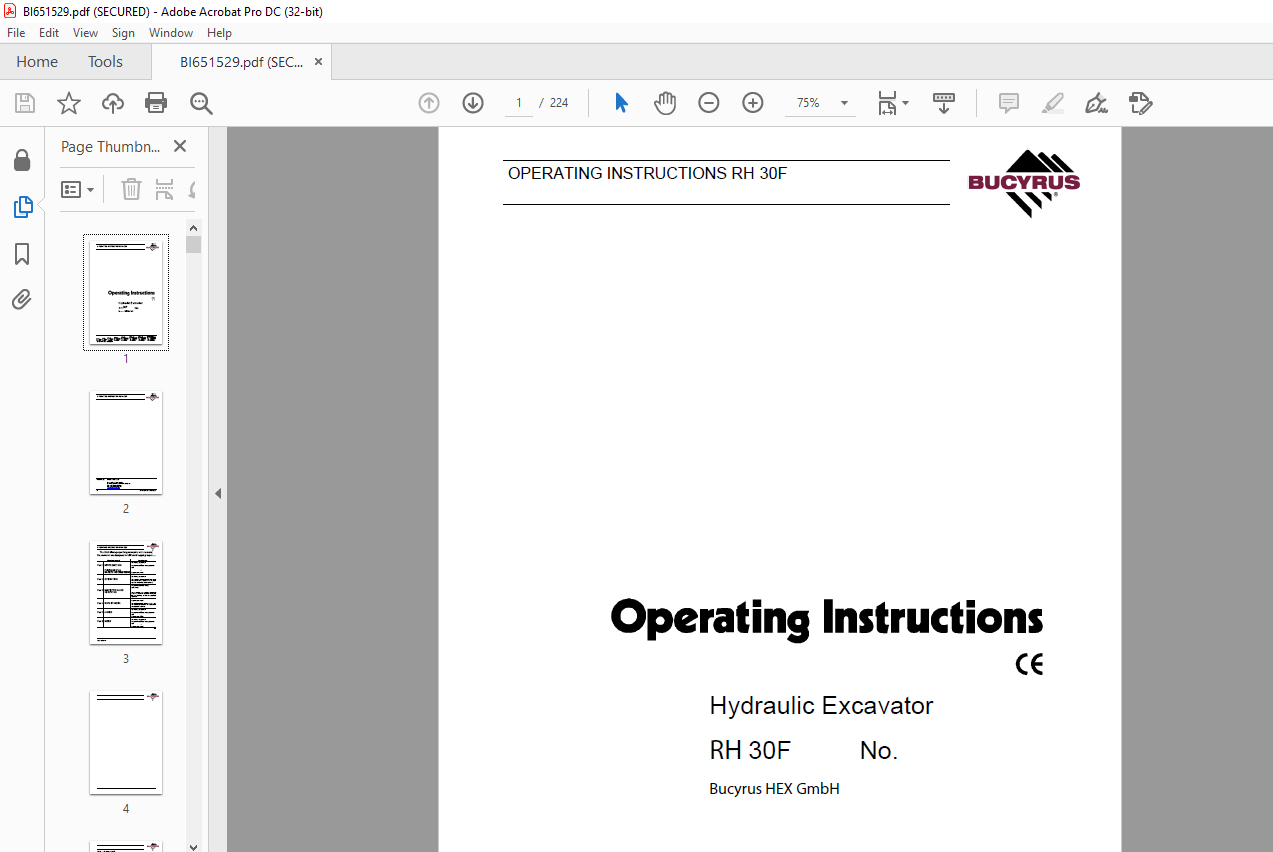Click the 'OPERATING INSTRUCTIONS RH 30F' header text

pos(647,173)
